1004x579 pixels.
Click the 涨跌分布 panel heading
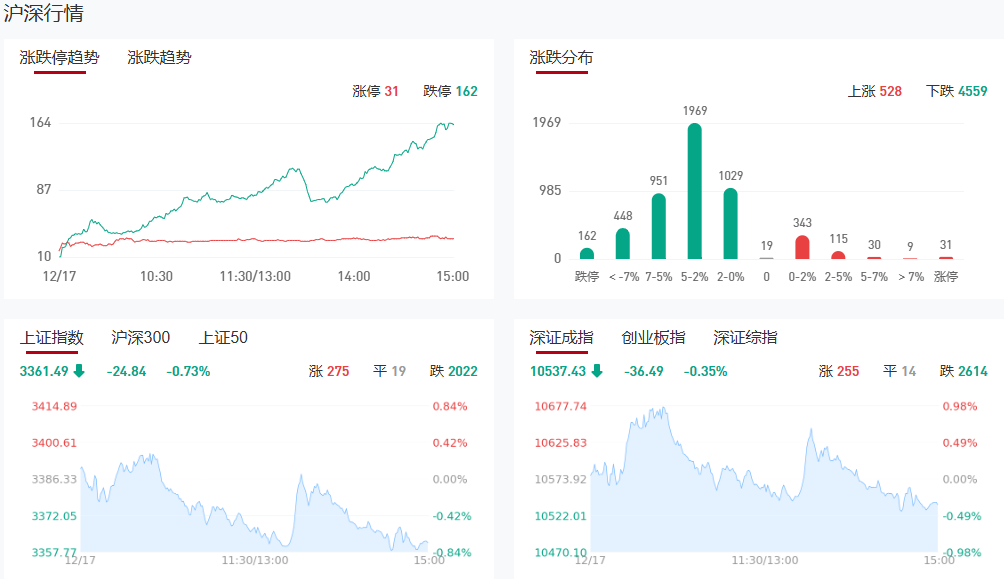[x=561, y=57]
